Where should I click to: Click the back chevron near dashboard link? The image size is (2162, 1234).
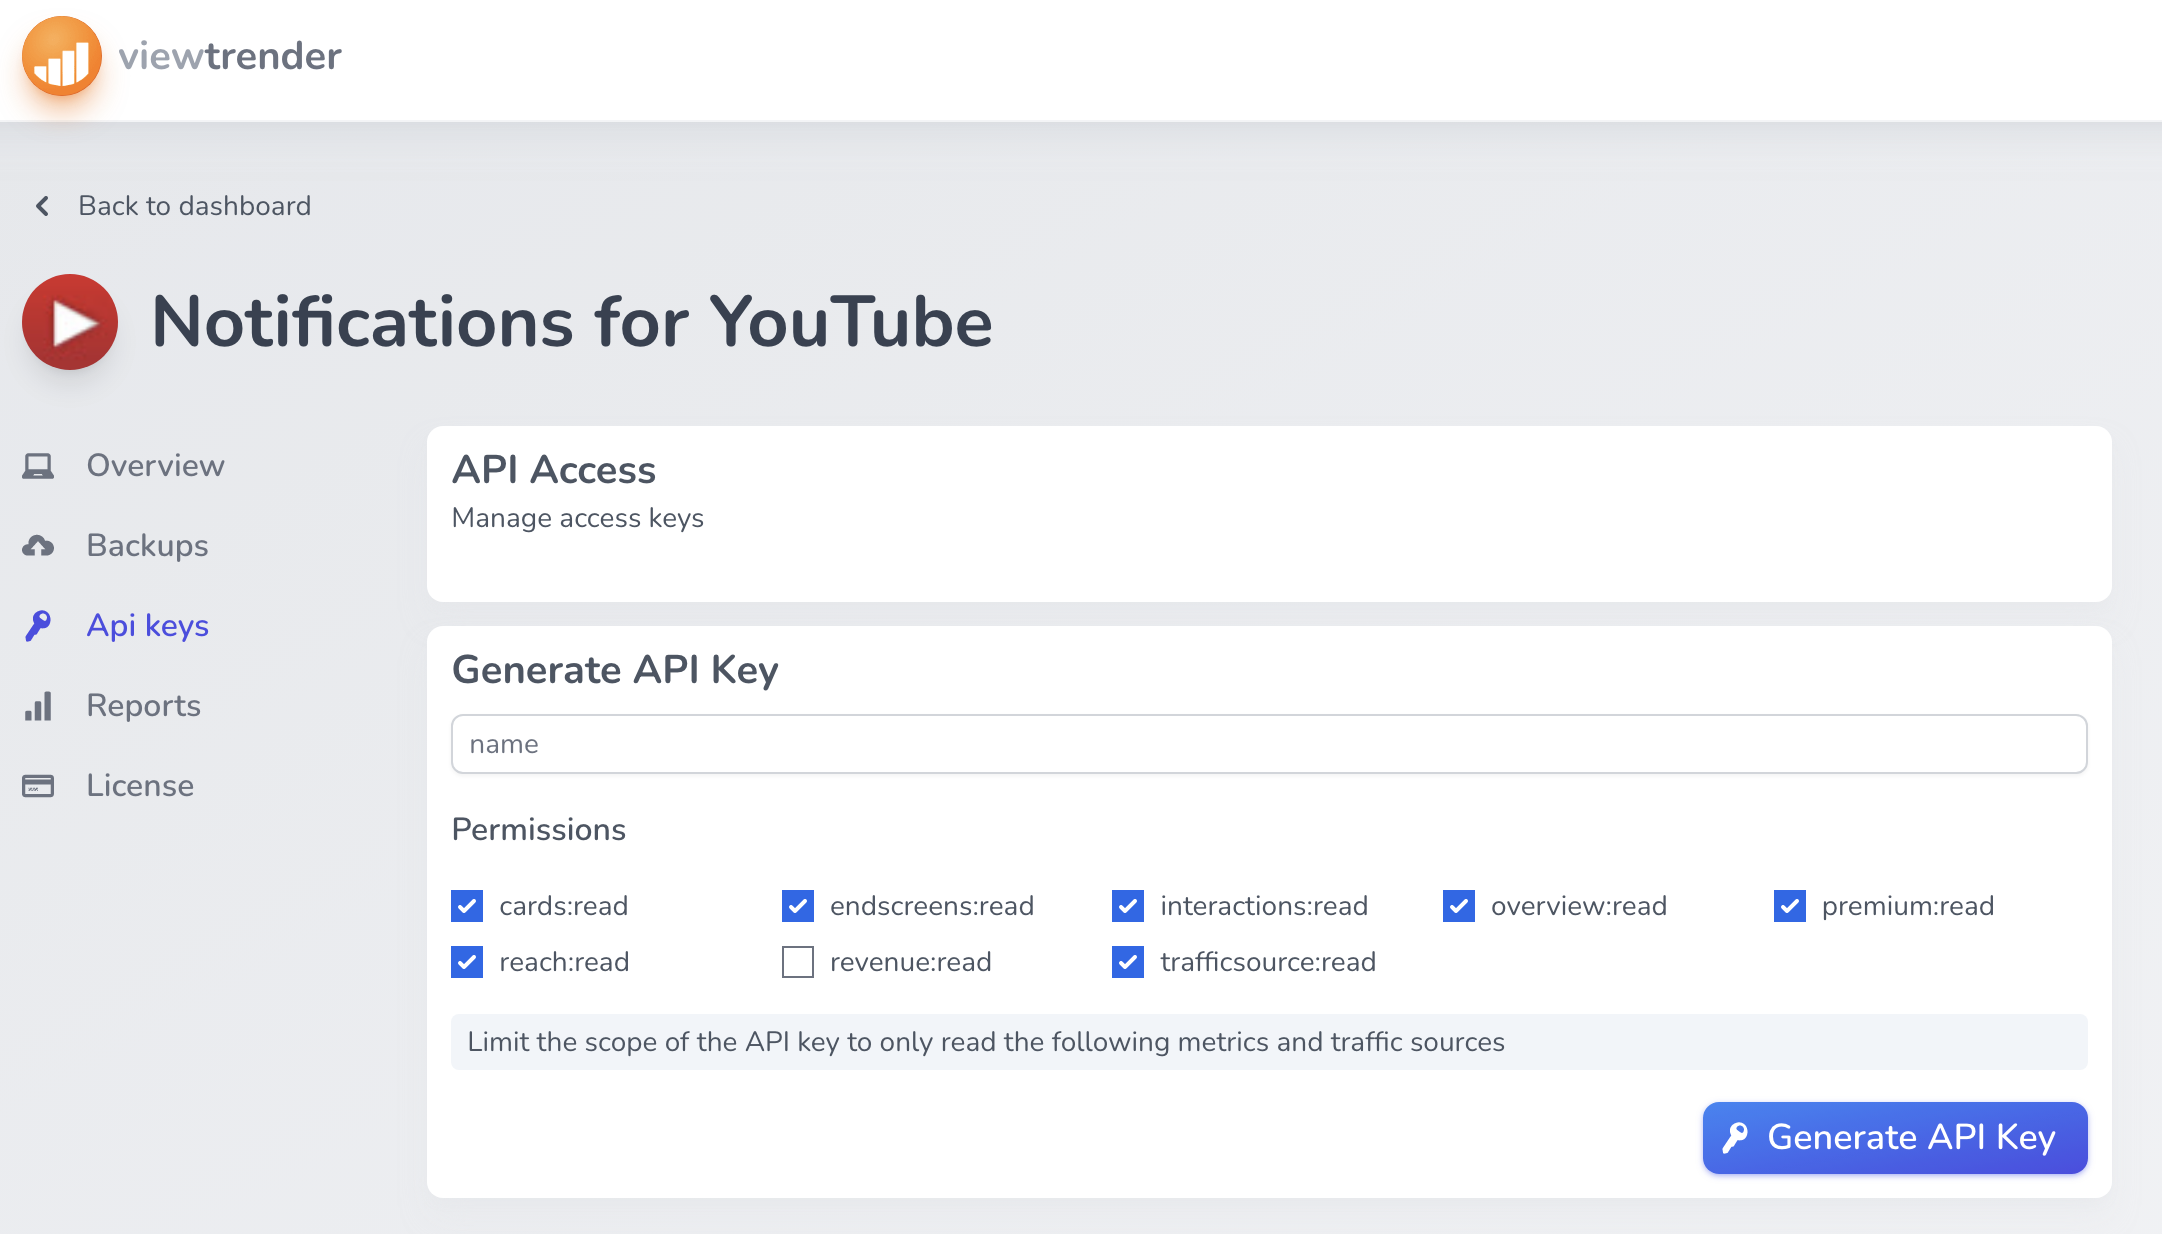coord(41,206)
